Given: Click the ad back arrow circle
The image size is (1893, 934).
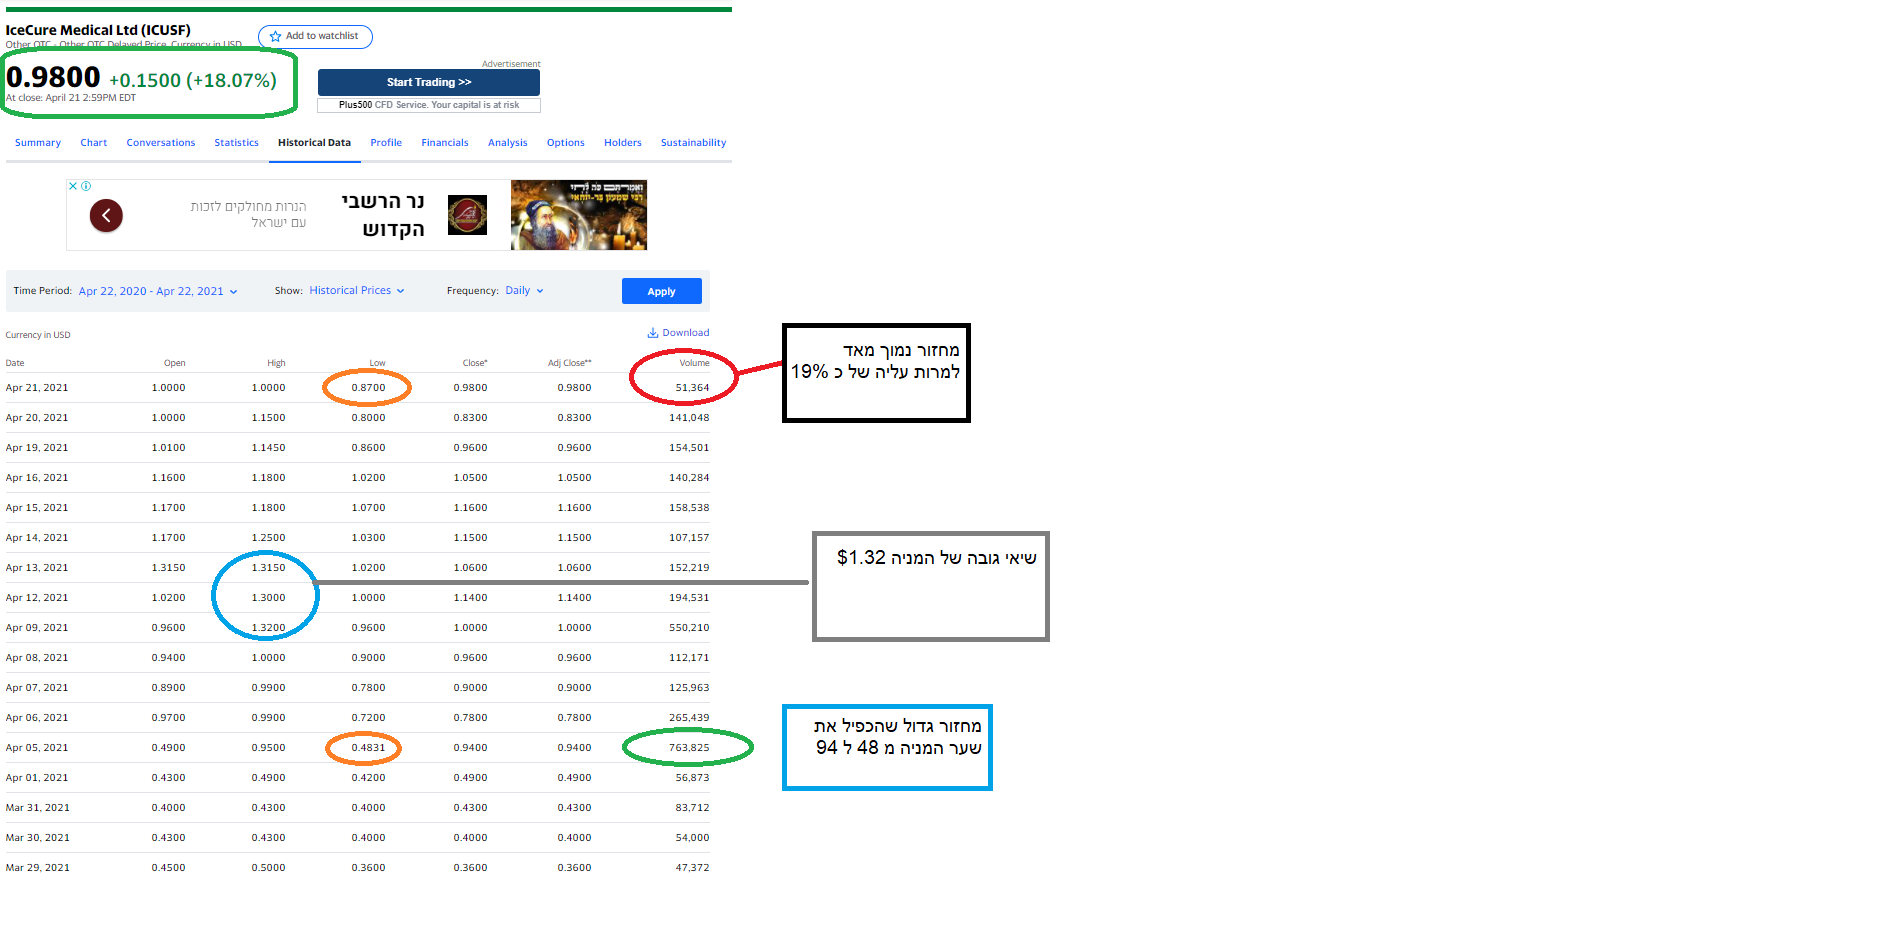Looking at the screenshot, I should click(106, 215).
